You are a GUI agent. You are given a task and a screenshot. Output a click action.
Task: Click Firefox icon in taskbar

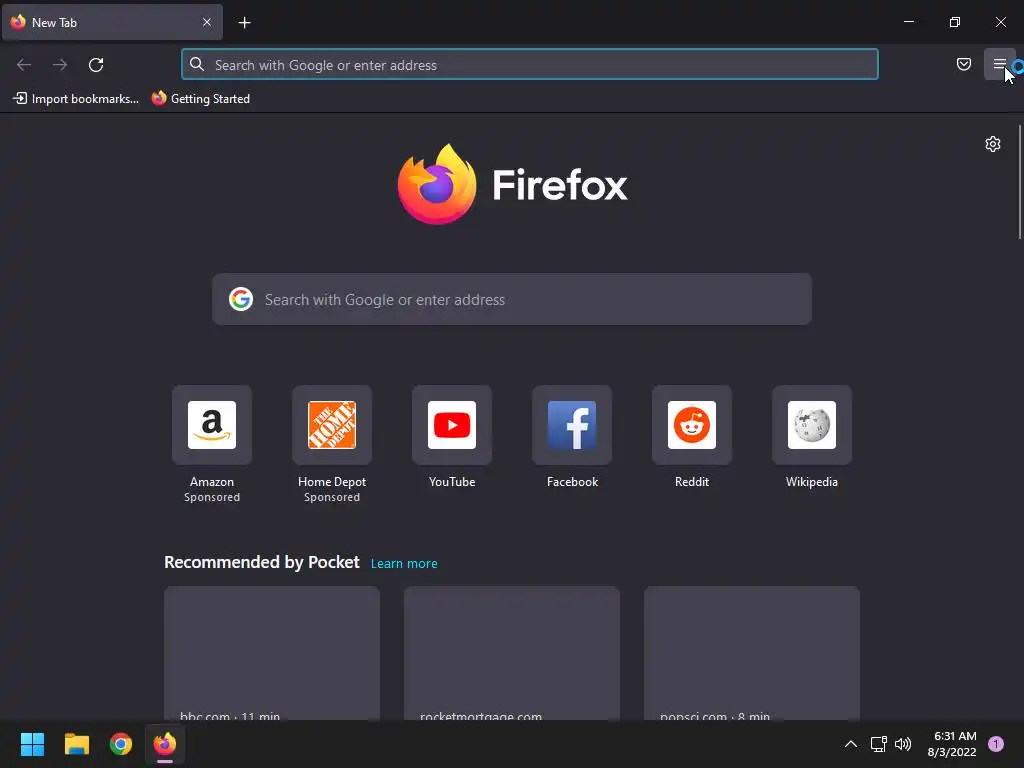tap(165, 744)
